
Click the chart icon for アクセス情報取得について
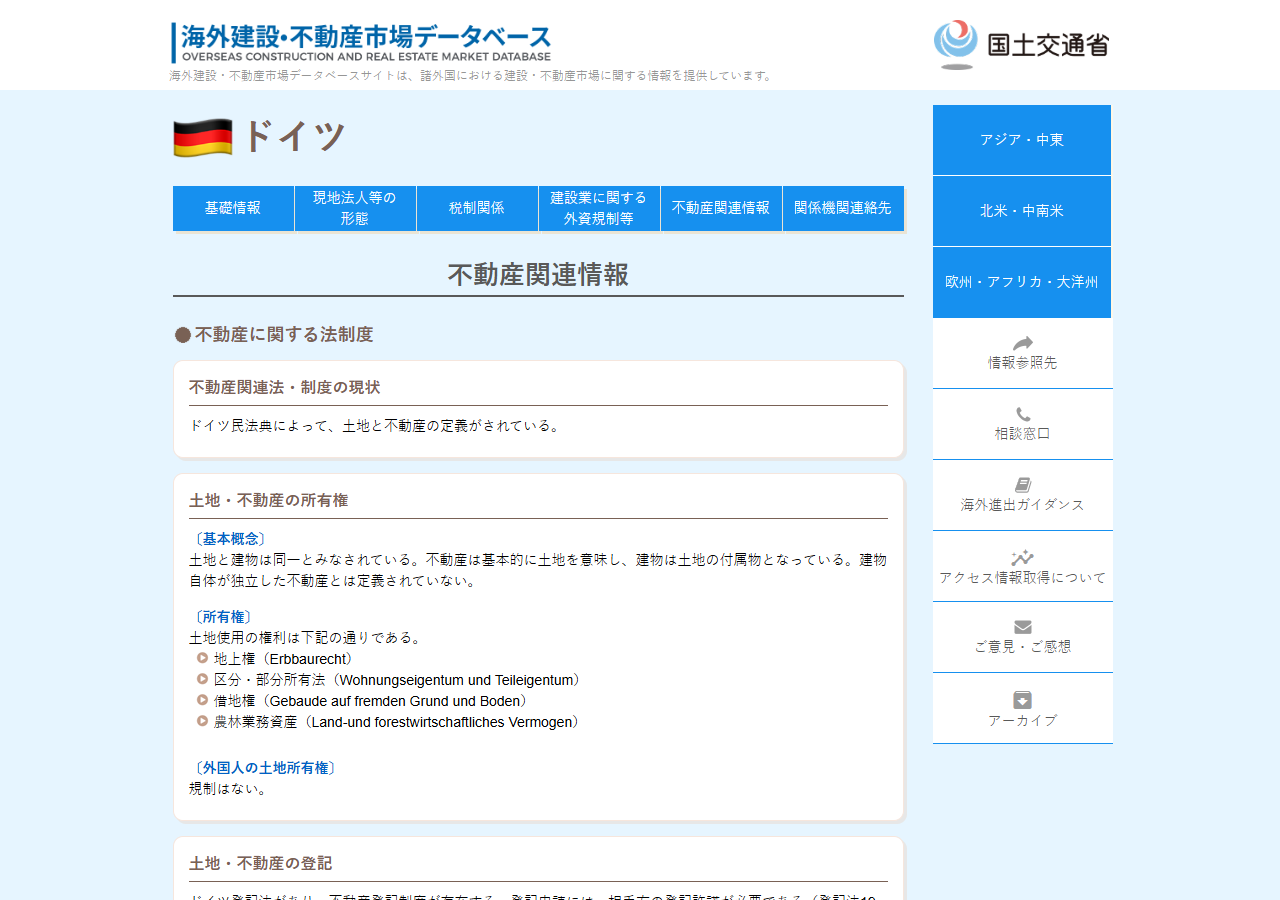pos(1022,558)
